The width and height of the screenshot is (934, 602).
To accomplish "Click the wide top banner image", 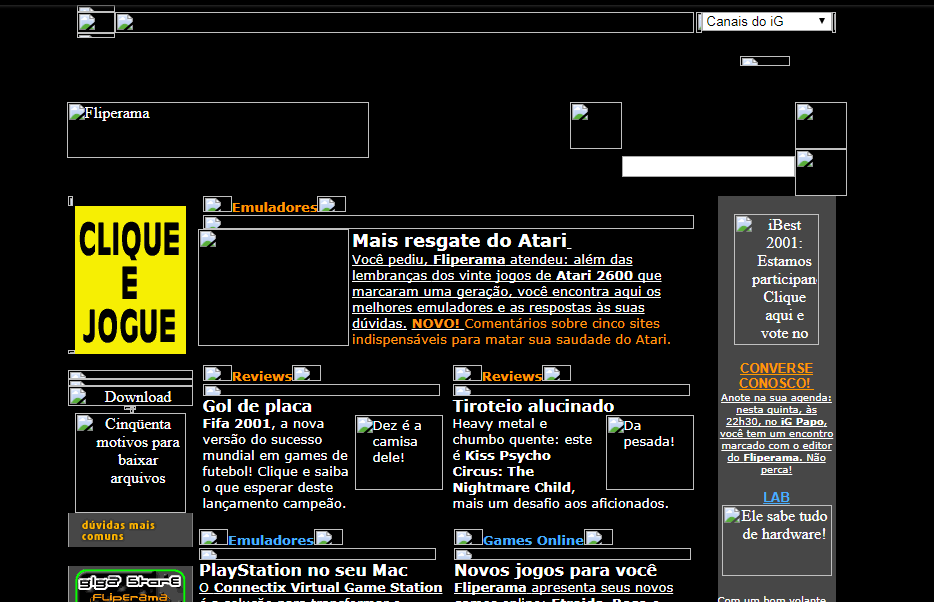I will (404, 23).
